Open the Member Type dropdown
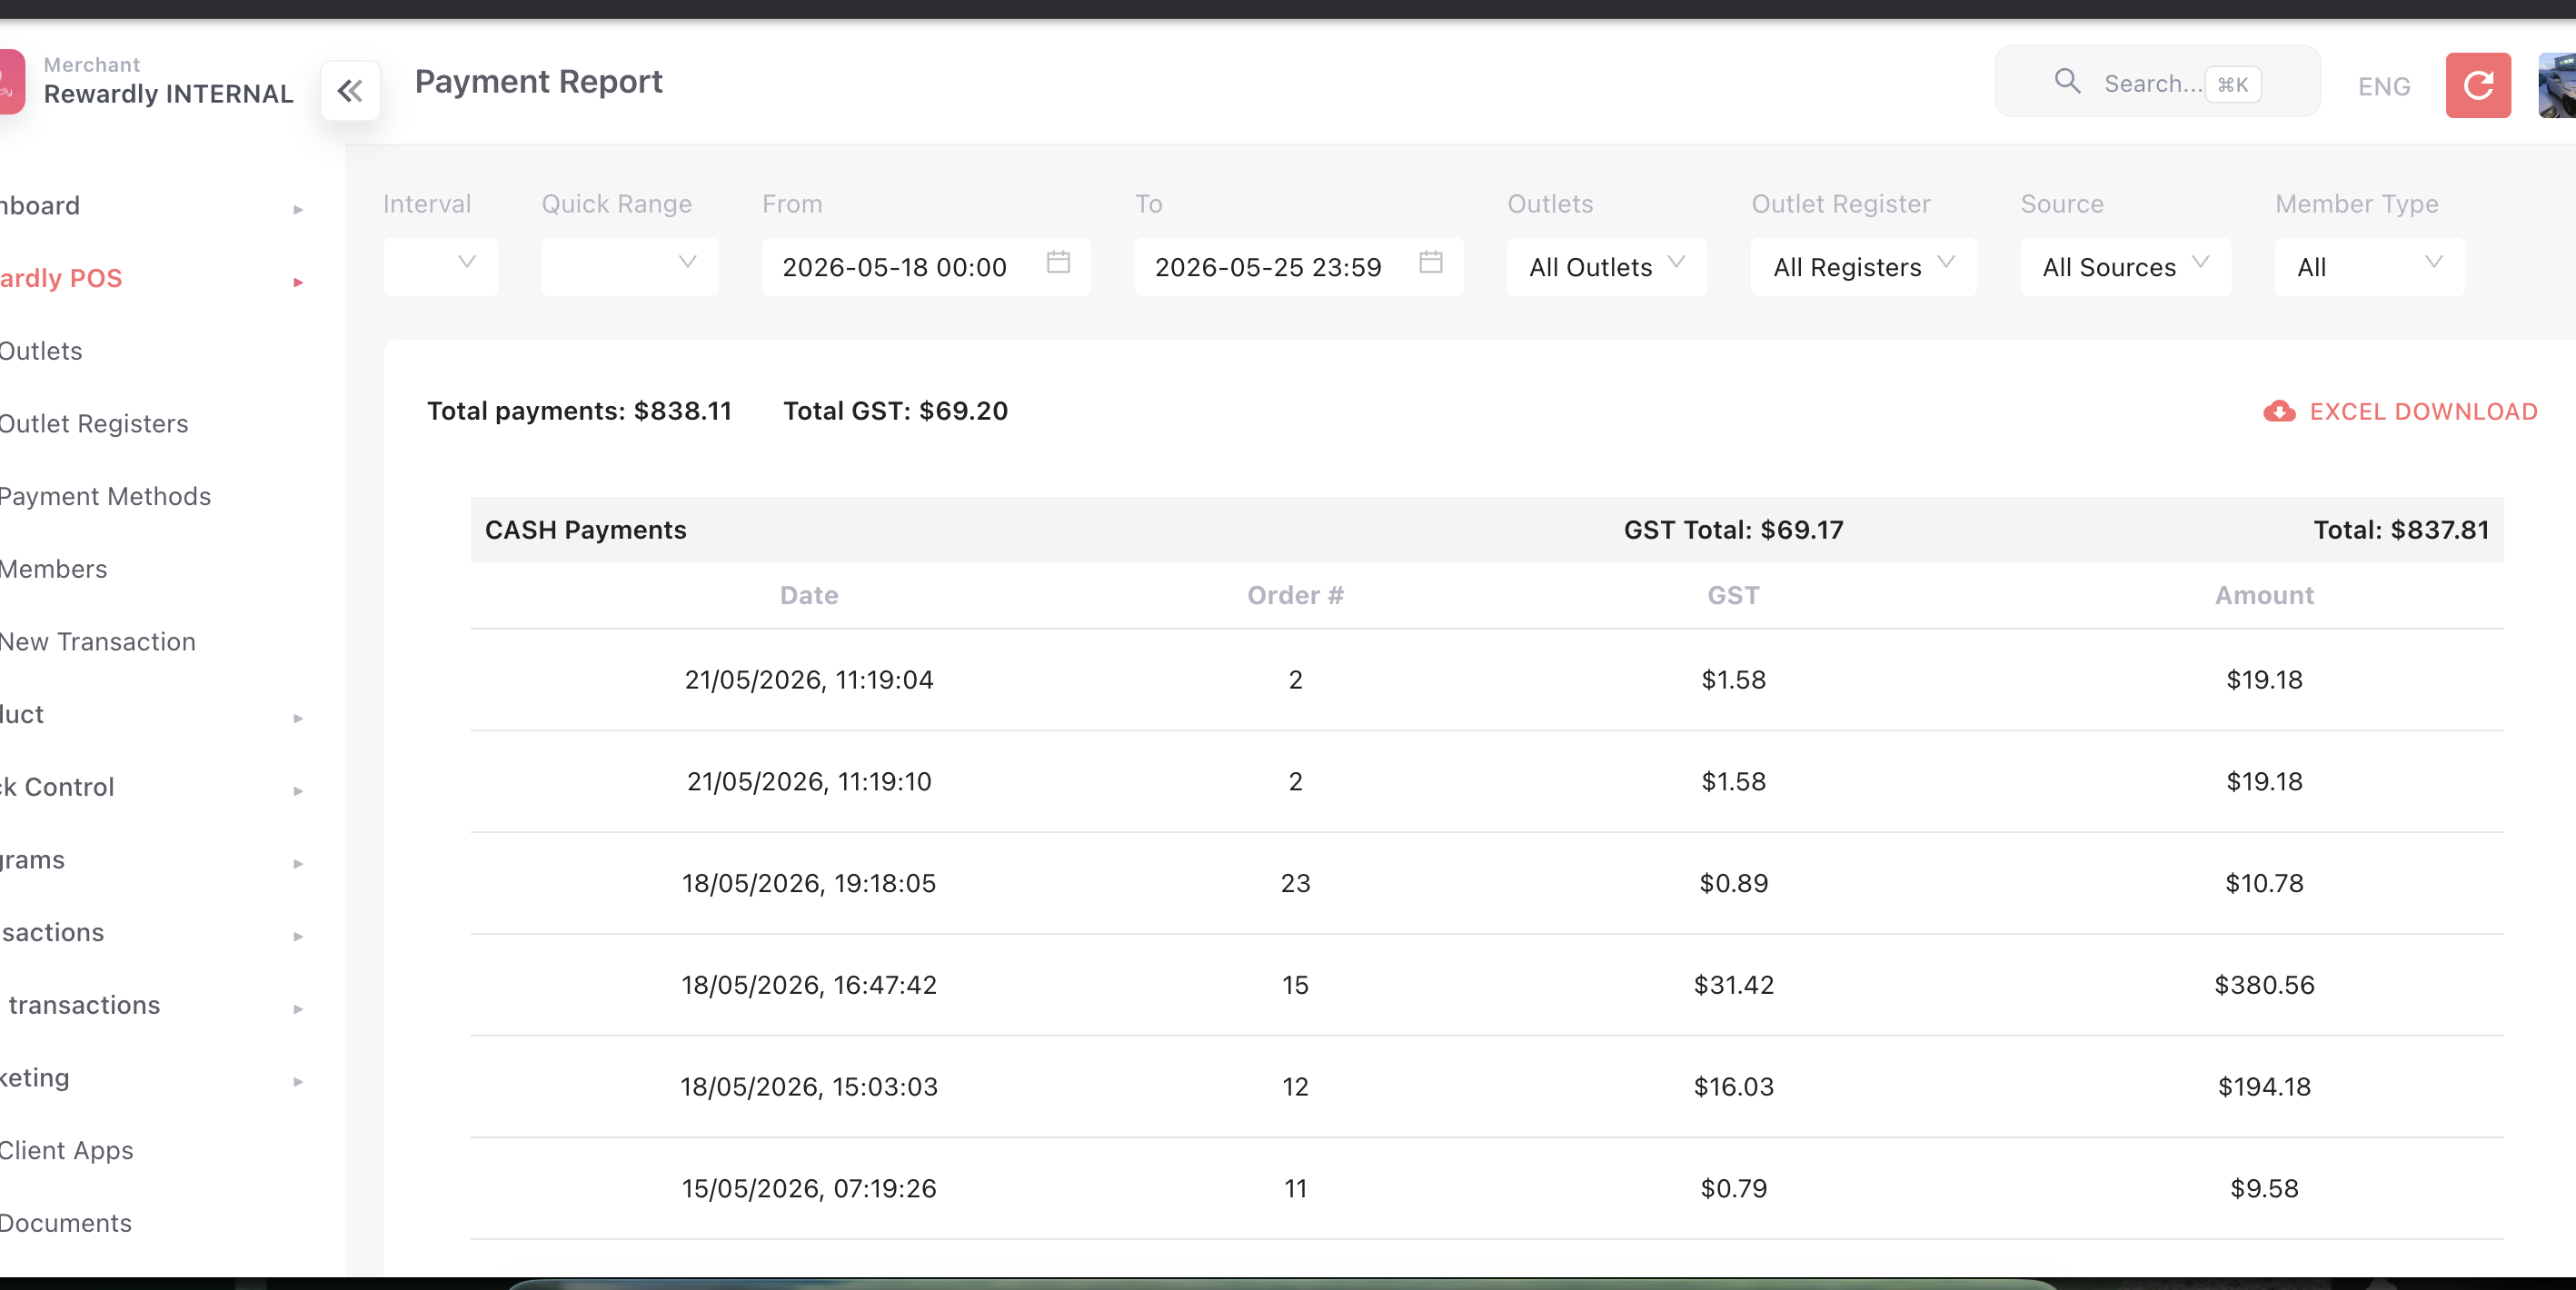The height and width of the screenshot is (1290, 2576). (x=2369, y=266)
